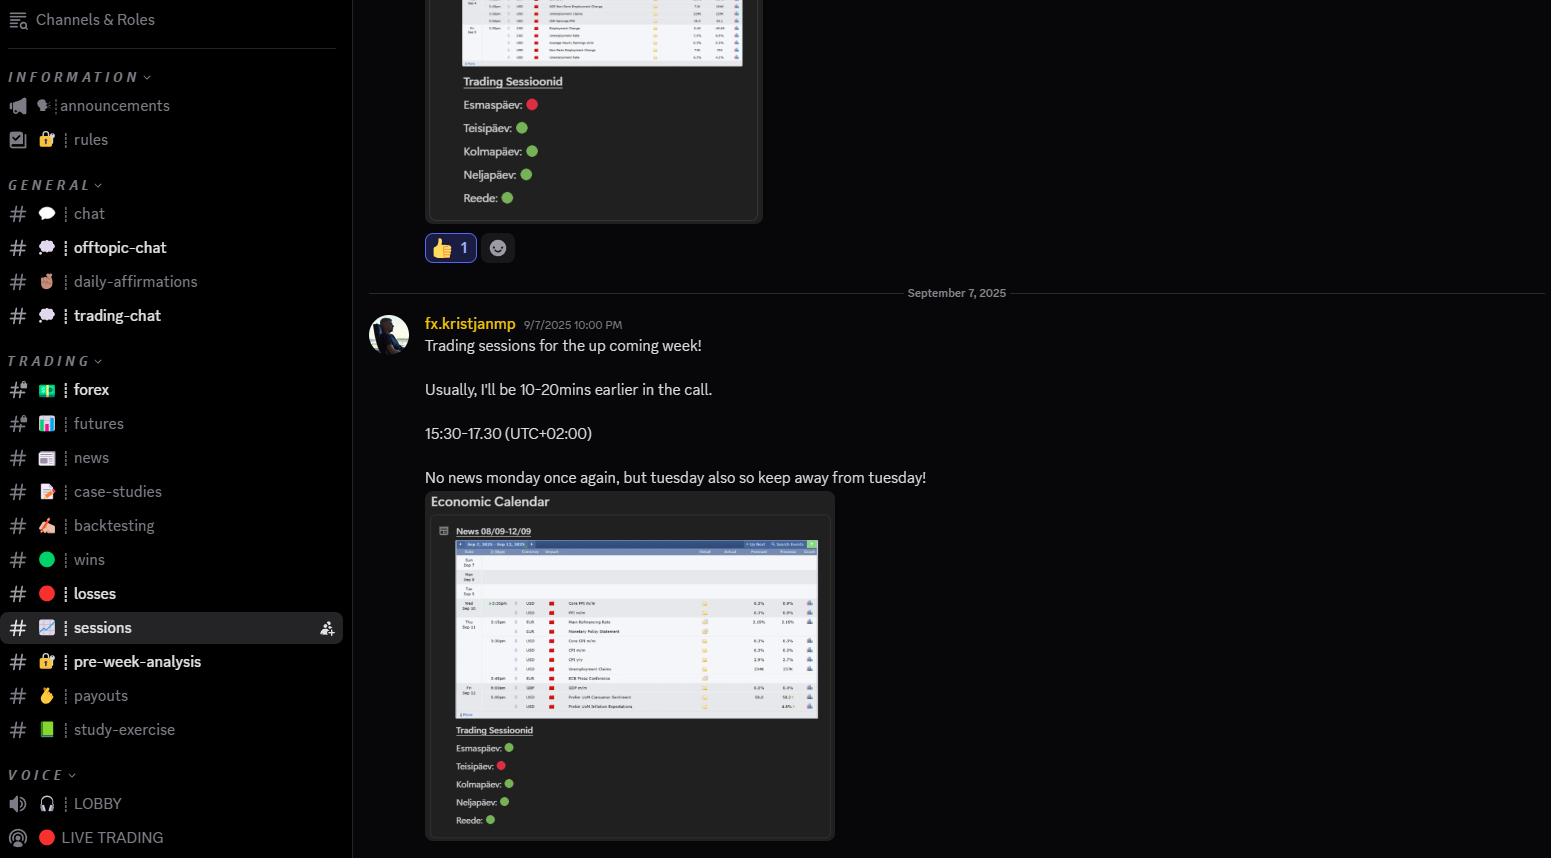Click the LIVE TRADING stage channel icon
This screenshot has height=858, width=1551.
(x=18, y=838)
